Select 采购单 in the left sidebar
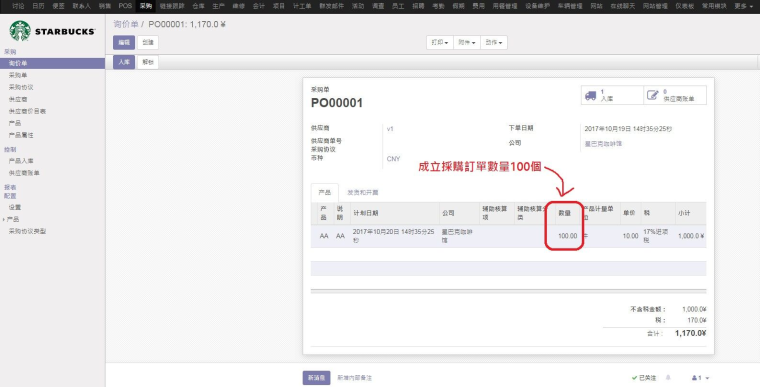760x387 pixels. click(x=18, y=75)
